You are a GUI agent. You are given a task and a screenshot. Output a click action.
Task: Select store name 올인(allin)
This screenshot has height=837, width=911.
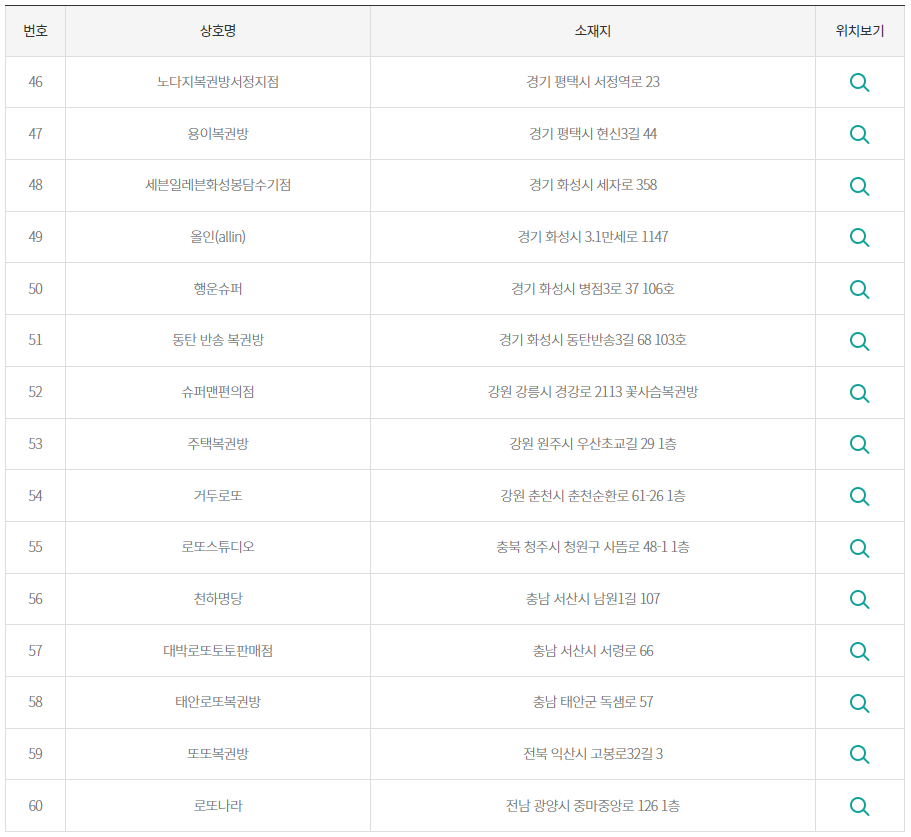point(218,237)
